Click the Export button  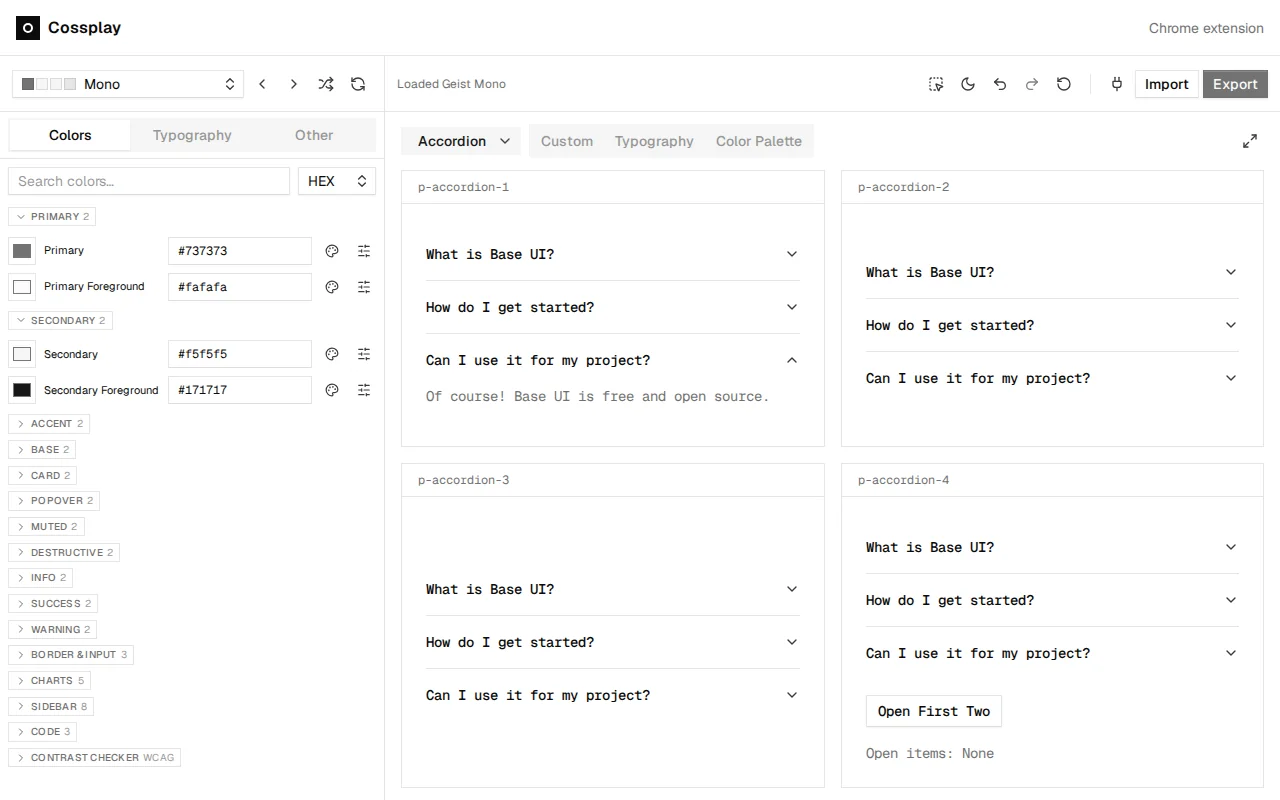click(x=1235, y=84)
